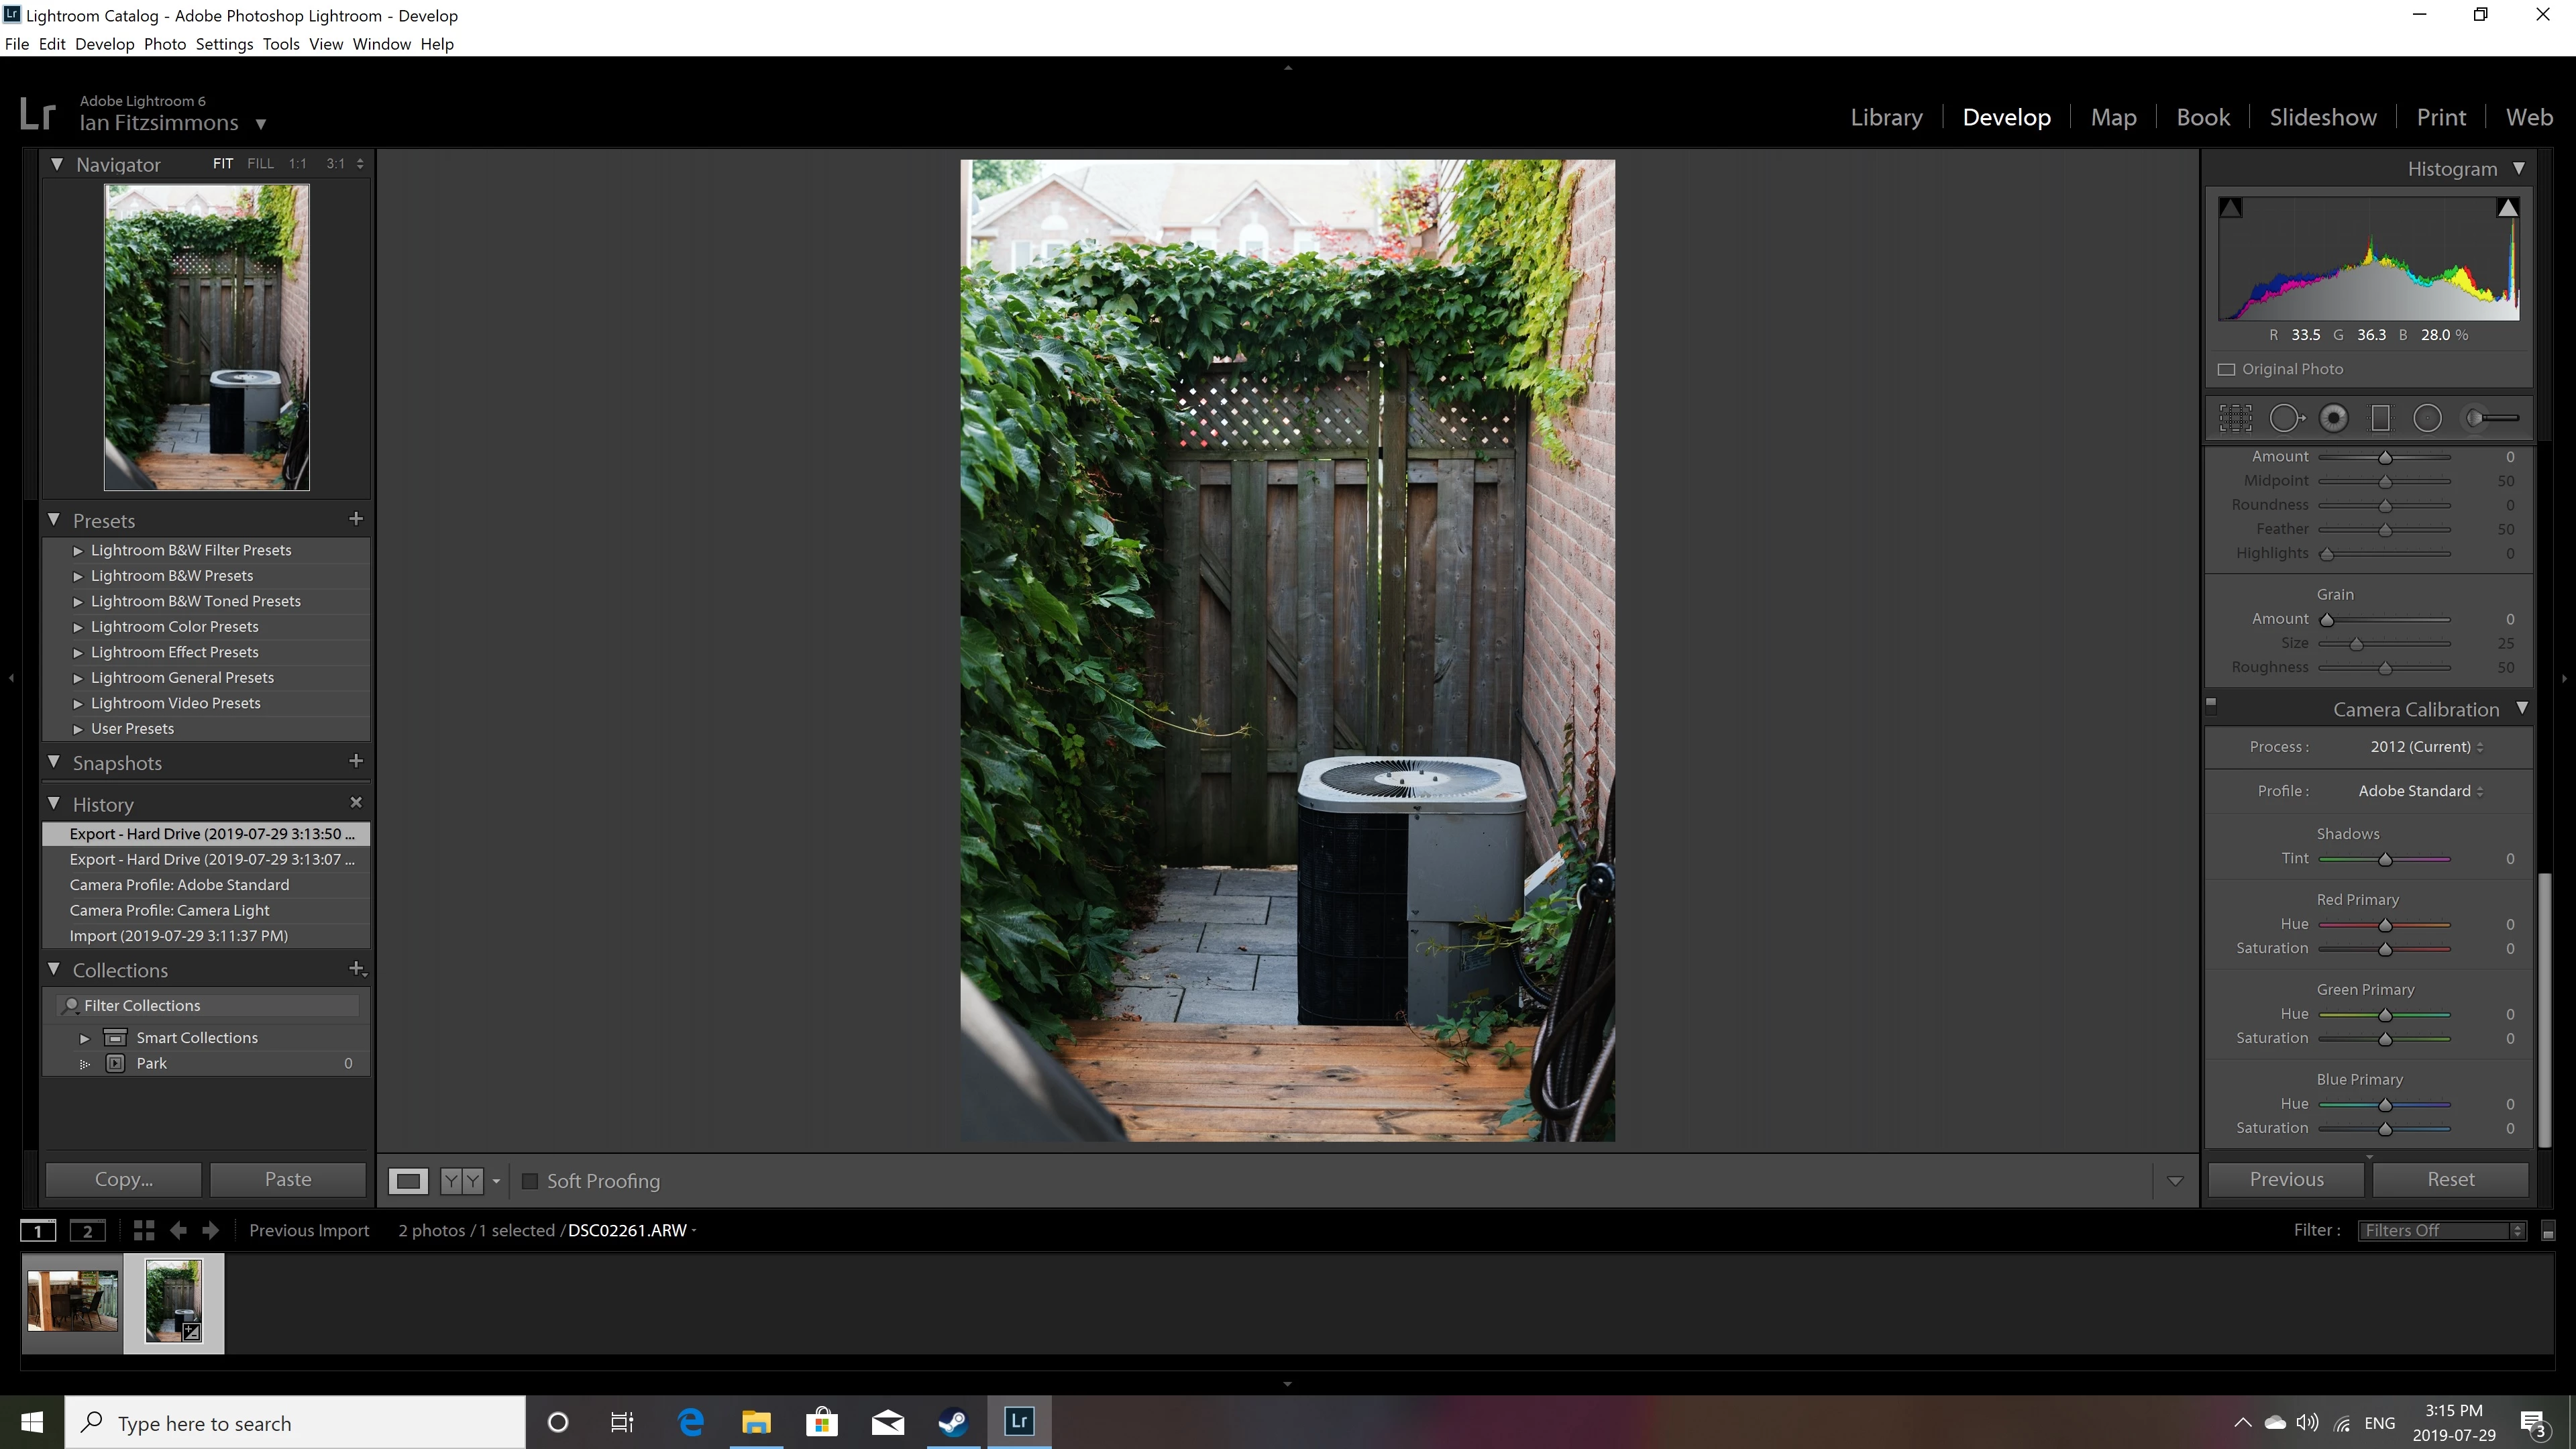The width and height of the screenshot is (2576, 1449).
Task: Select the first filmstrip photo thumbnail
Action: coord(72,1301)
